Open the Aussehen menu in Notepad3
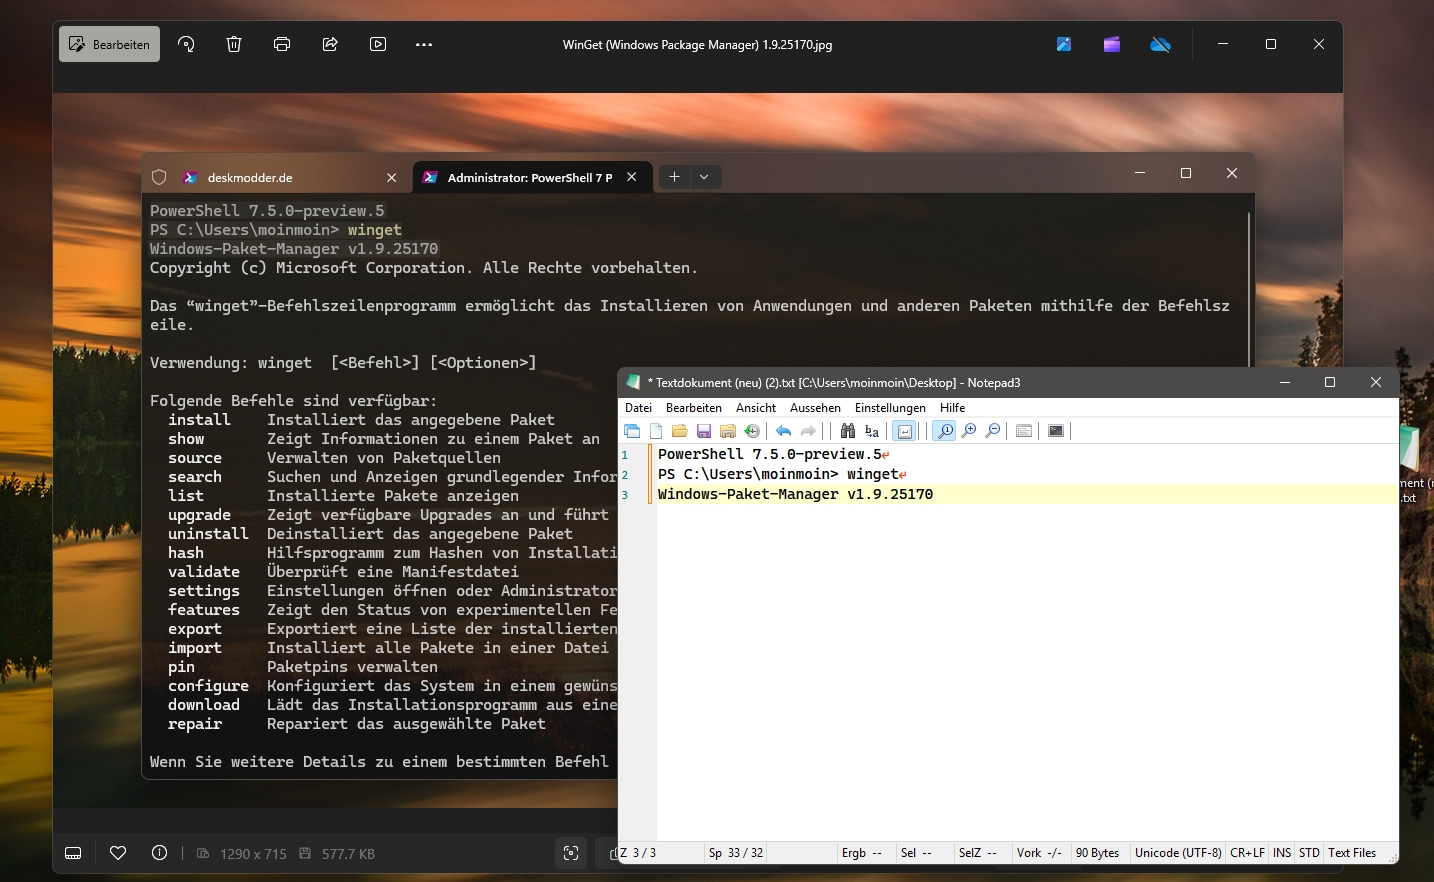The height and width of the screenshot is (882, 1434). [x=815, y=408]
